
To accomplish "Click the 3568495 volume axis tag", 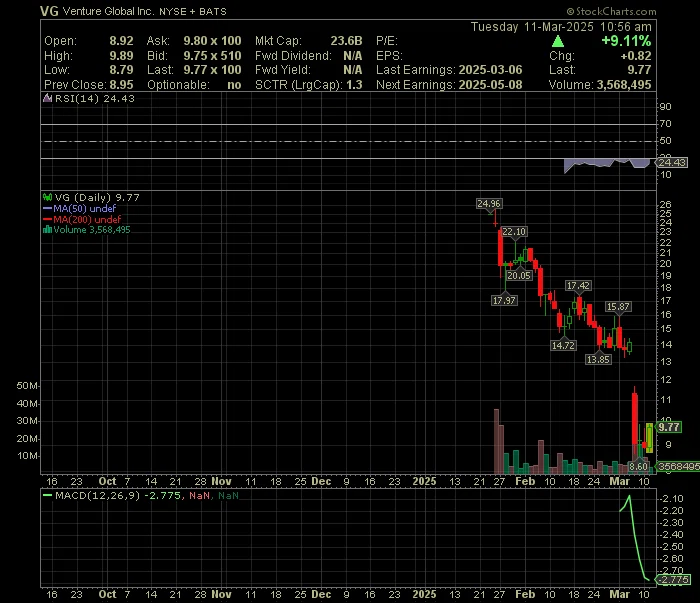I will 678,466.
